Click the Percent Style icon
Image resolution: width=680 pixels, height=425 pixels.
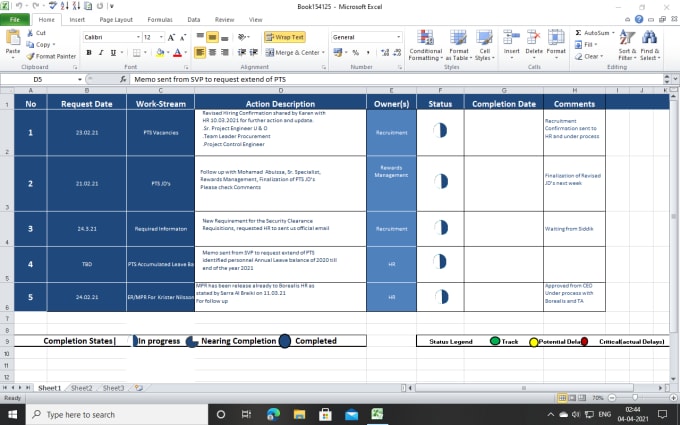(x=356, y=52)
